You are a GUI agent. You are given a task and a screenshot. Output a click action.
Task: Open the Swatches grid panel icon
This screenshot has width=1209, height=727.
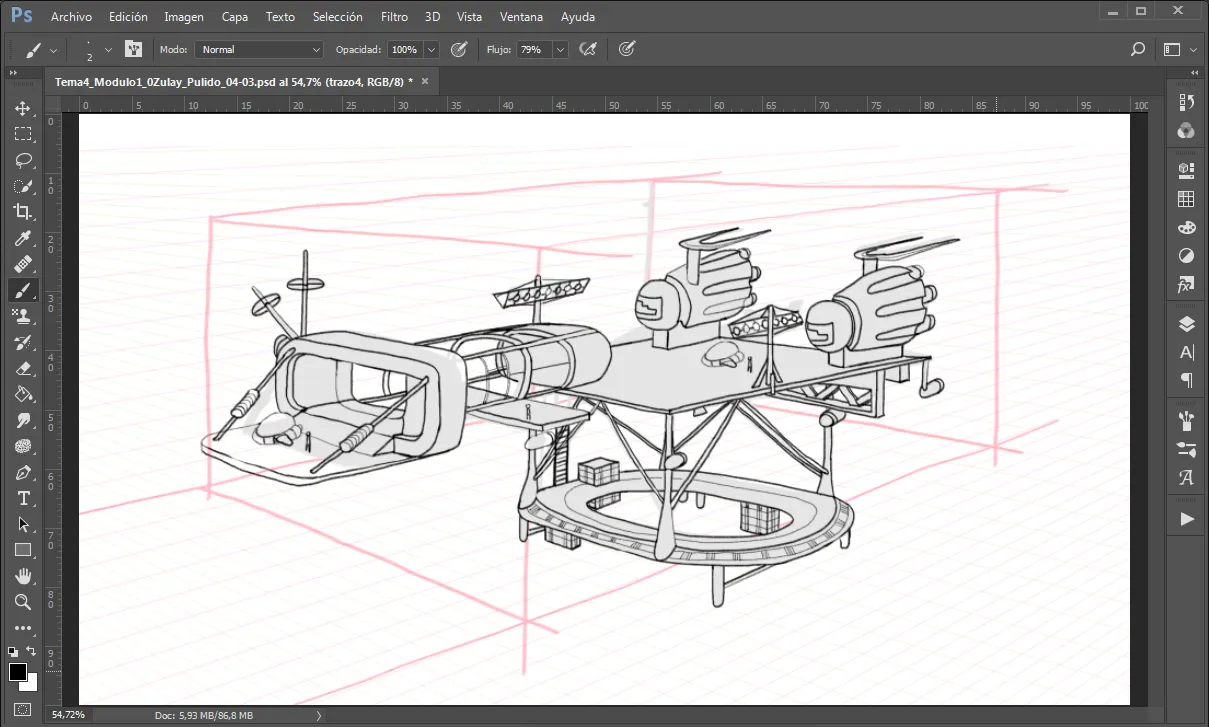1187,198
